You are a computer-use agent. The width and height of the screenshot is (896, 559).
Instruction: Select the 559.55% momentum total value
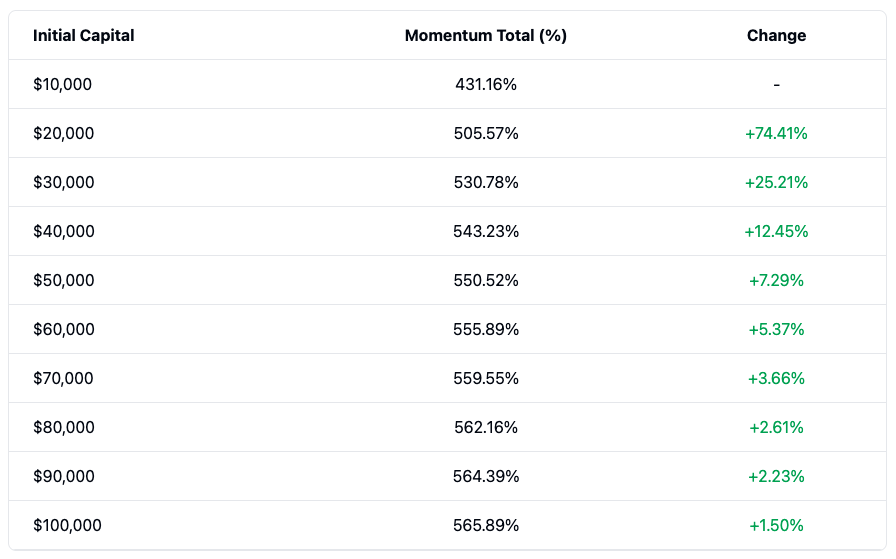[486, 379]
